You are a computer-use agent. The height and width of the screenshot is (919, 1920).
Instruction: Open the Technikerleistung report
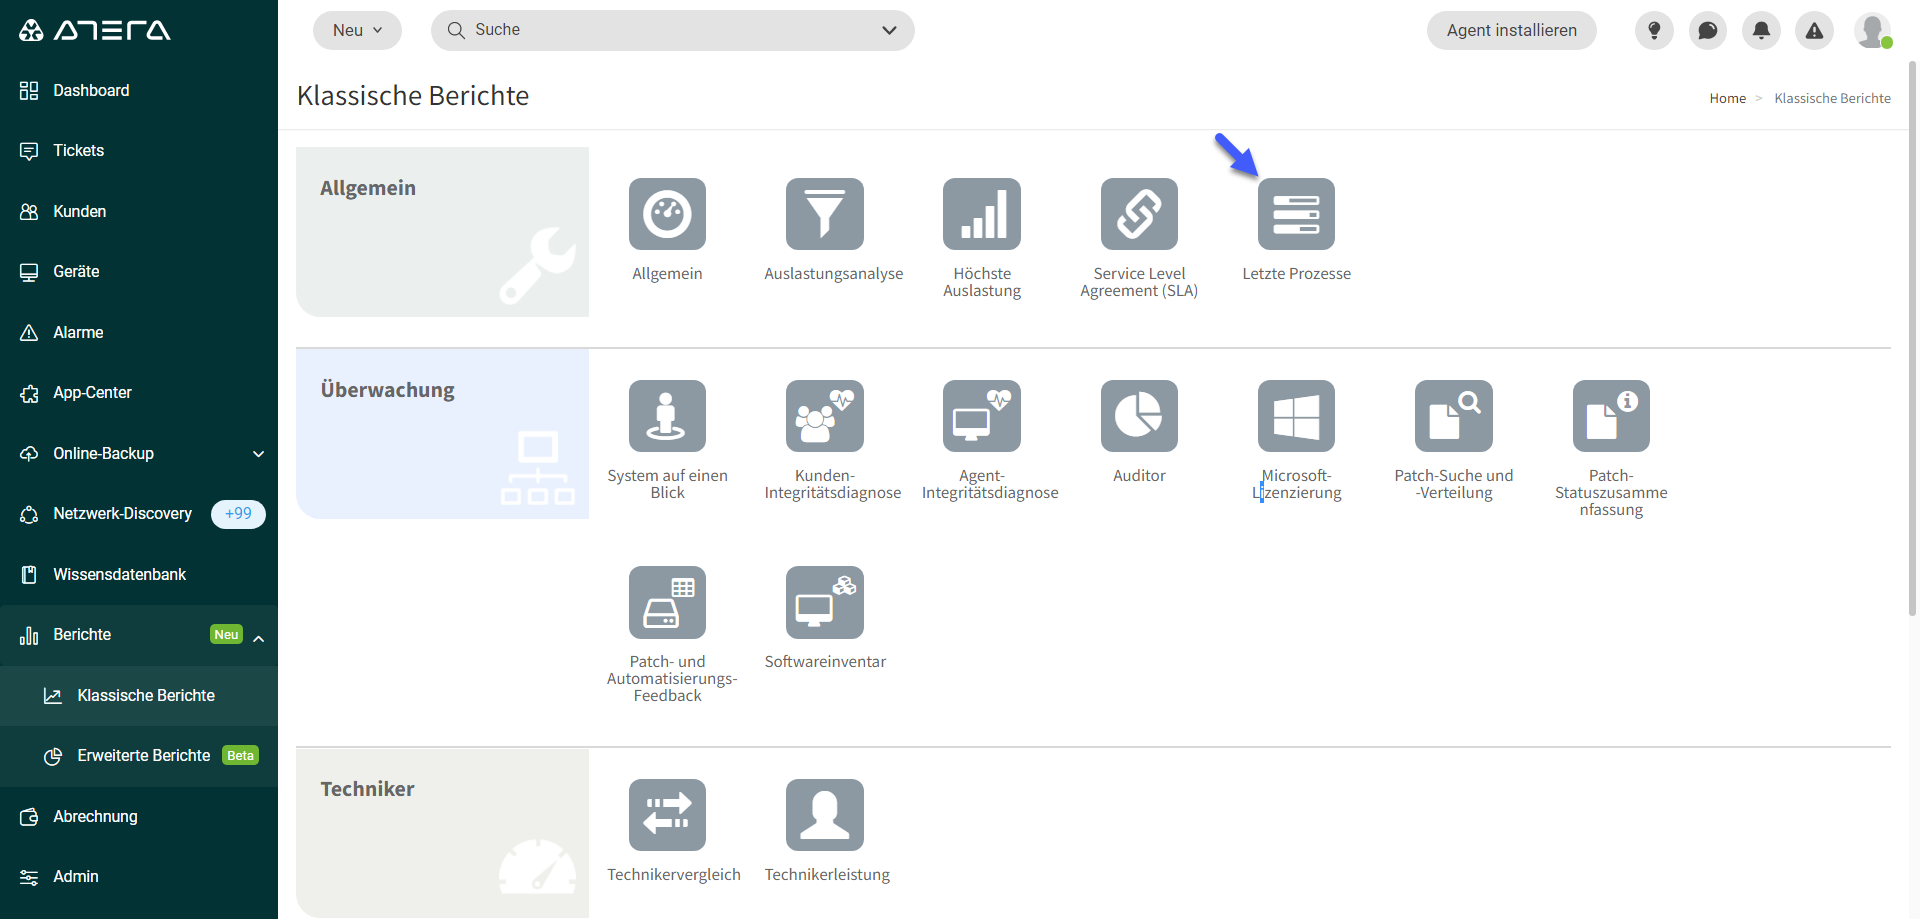(824, 815)
